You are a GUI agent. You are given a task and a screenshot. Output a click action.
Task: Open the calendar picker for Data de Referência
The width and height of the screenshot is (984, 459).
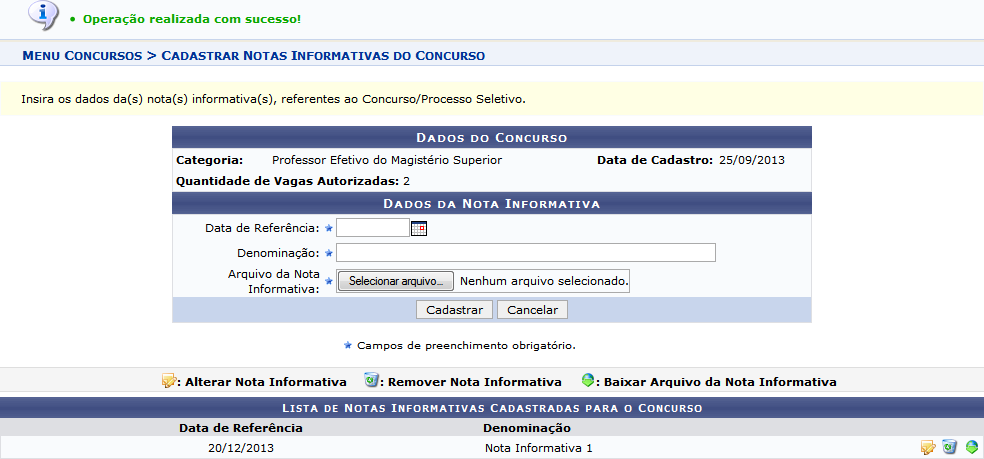(419, 228)
